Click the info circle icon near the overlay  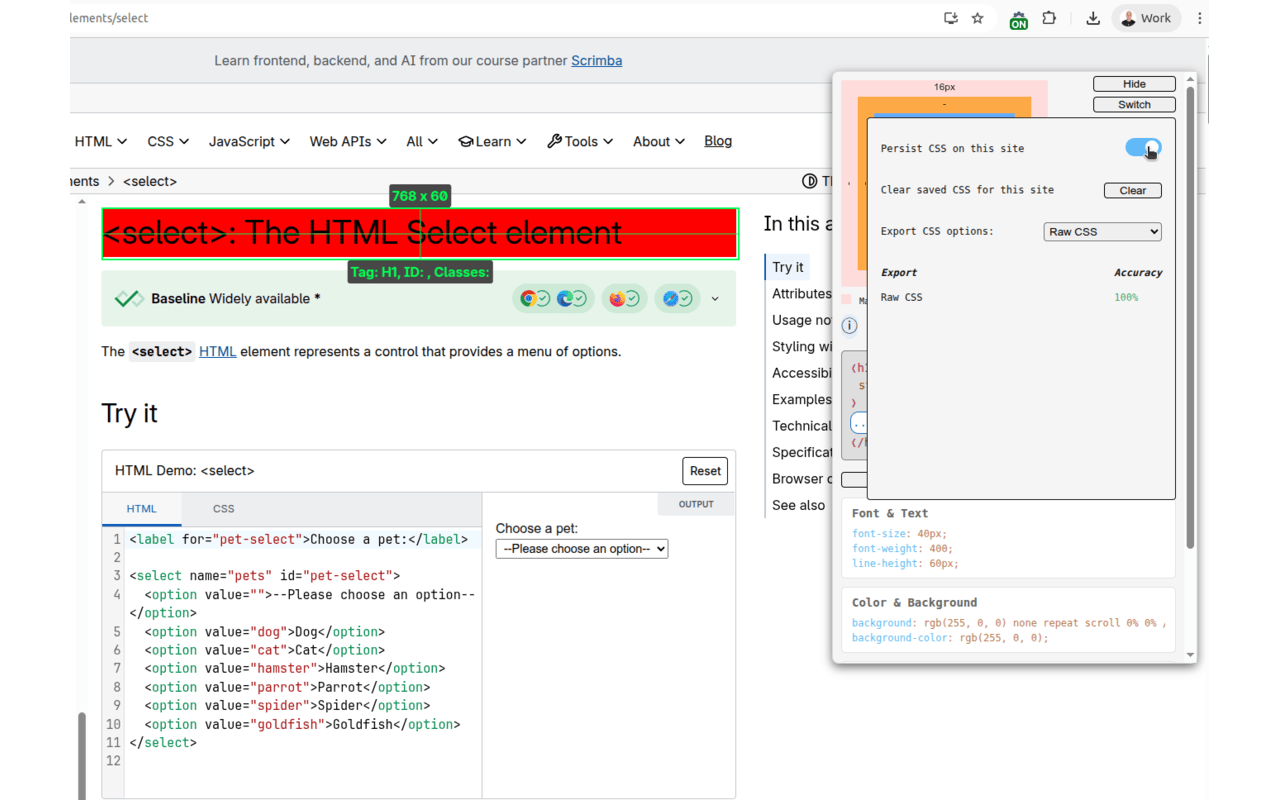849,325
